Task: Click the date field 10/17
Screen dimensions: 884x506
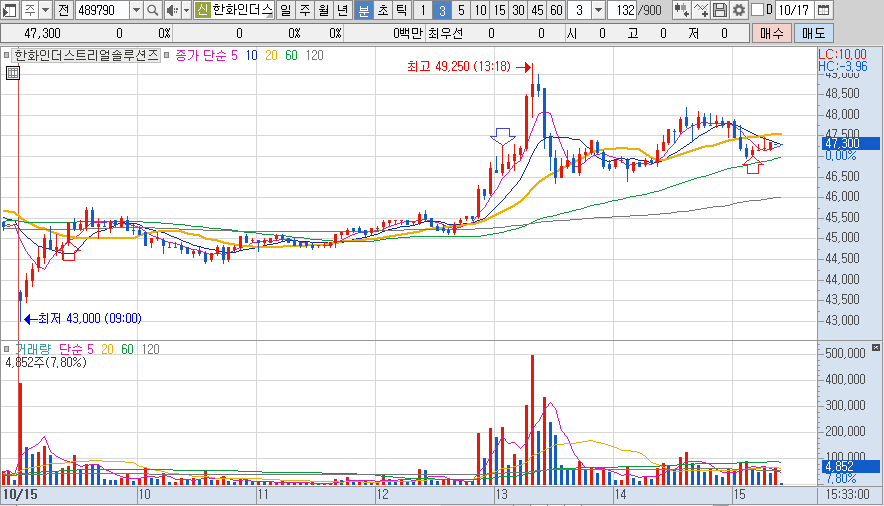Action: (794, 10)
